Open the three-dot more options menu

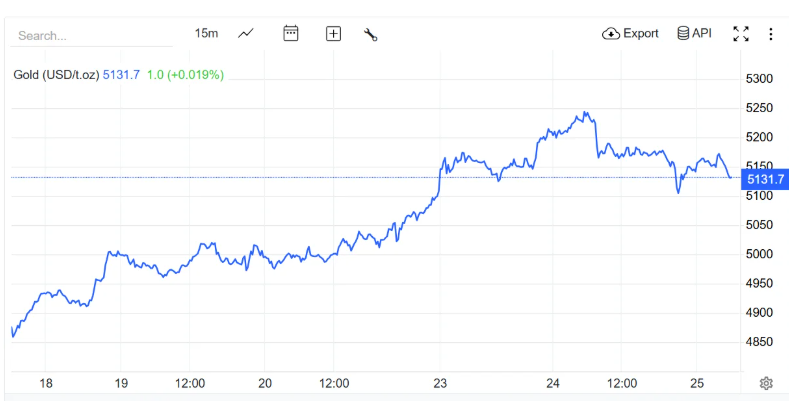[771, 33]
